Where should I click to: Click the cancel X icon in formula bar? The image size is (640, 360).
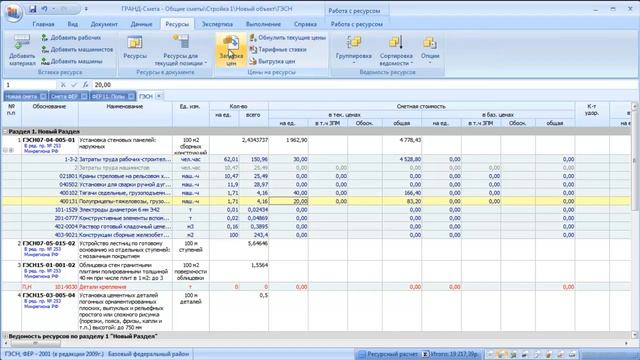63,85
